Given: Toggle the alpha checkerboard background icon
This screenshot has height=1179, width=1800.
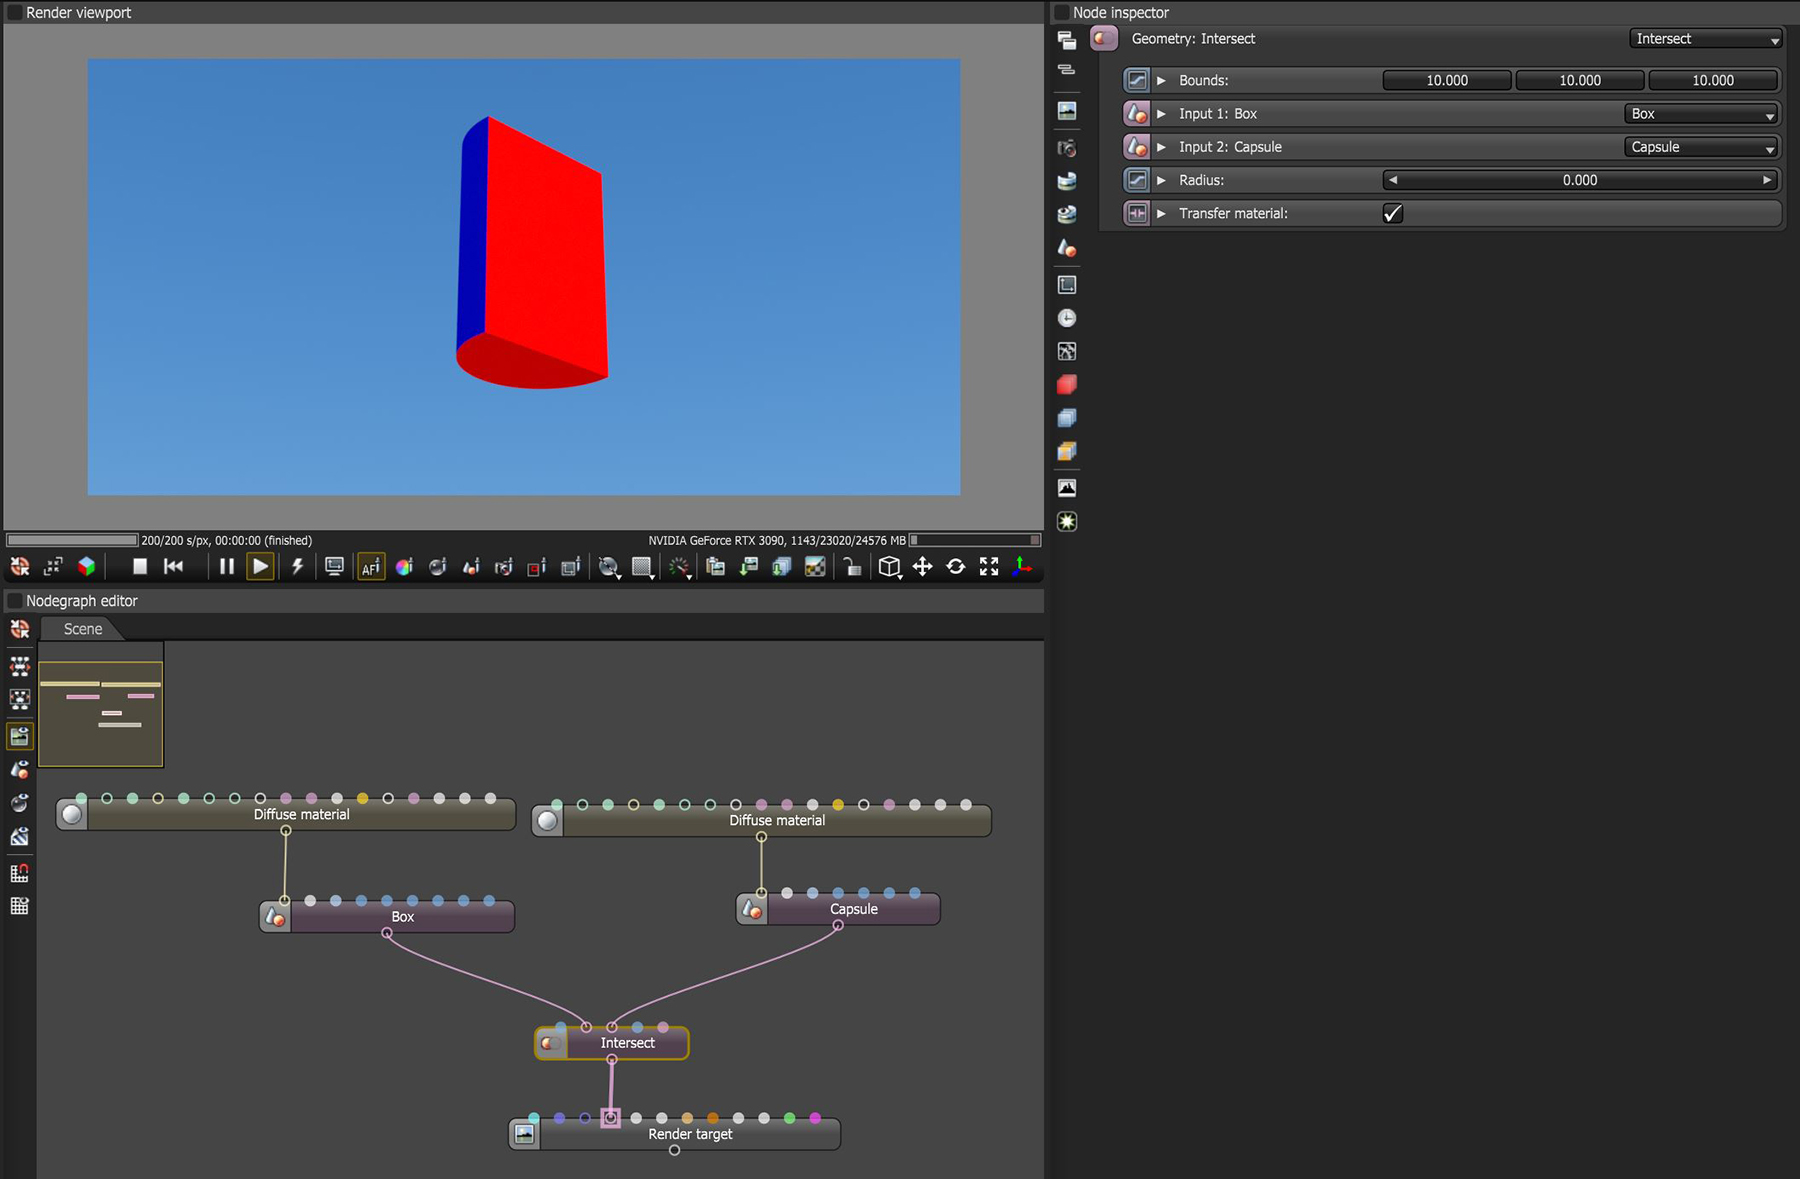Looking at the screenshot, I should 815,567.
